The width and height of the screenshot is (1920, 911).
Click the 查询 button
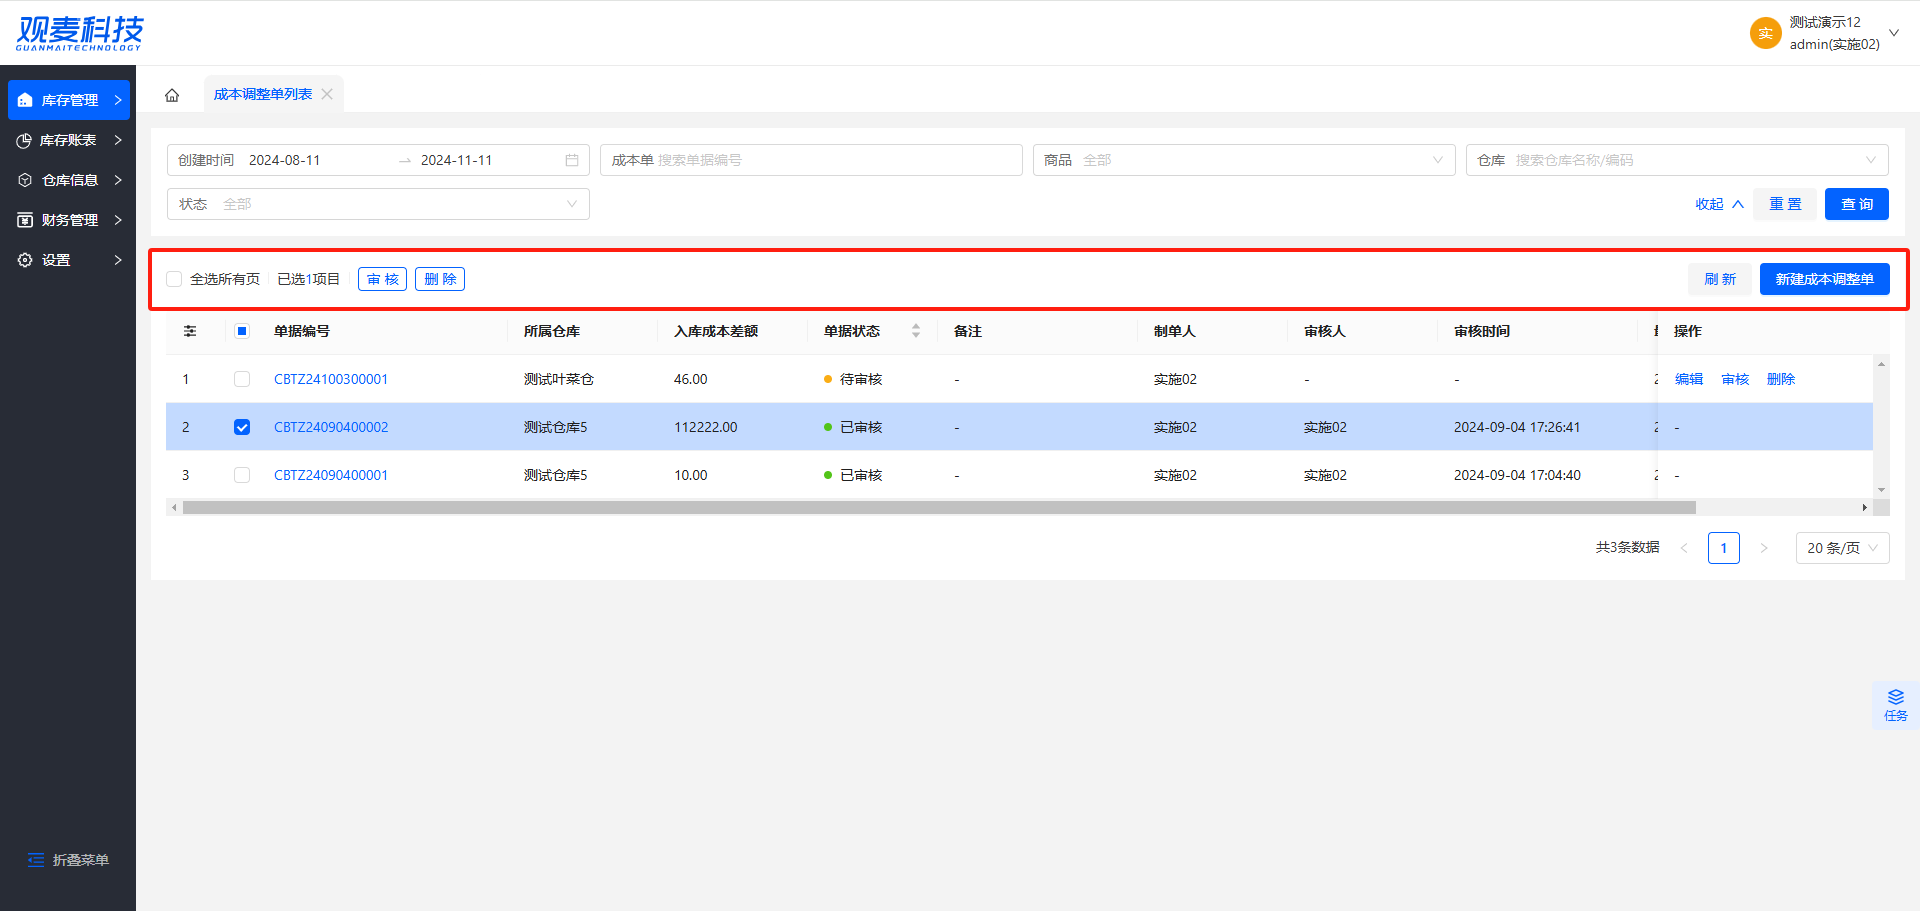point(1857,204)
